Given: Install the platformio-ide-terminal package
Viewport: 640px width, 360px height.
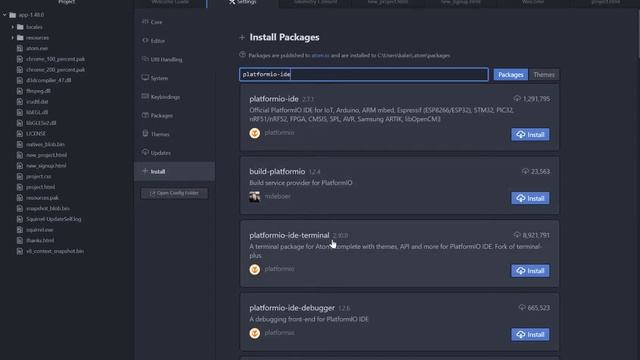Looking at the screenshot, I should point(530,271).
